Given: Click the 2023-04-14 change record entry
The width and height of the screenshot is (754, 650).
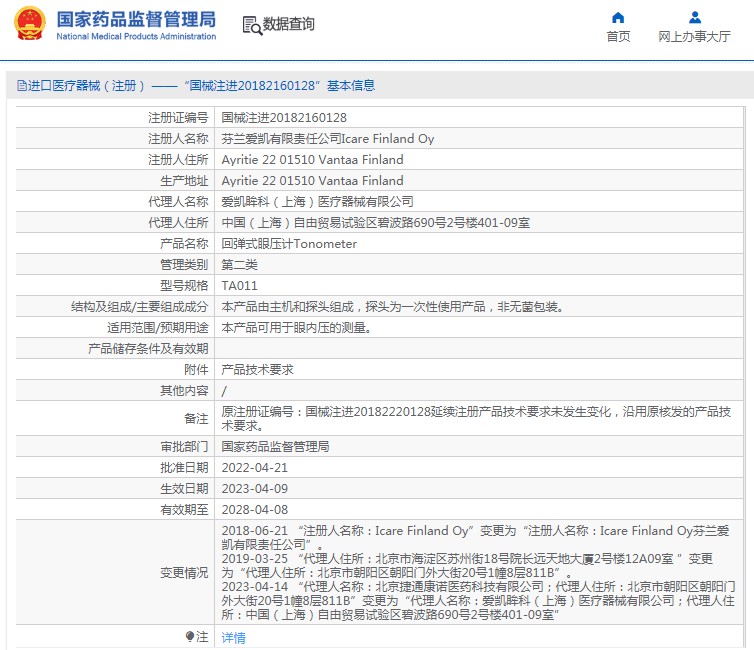Looking at the screenshot, I should click(478, 600).
